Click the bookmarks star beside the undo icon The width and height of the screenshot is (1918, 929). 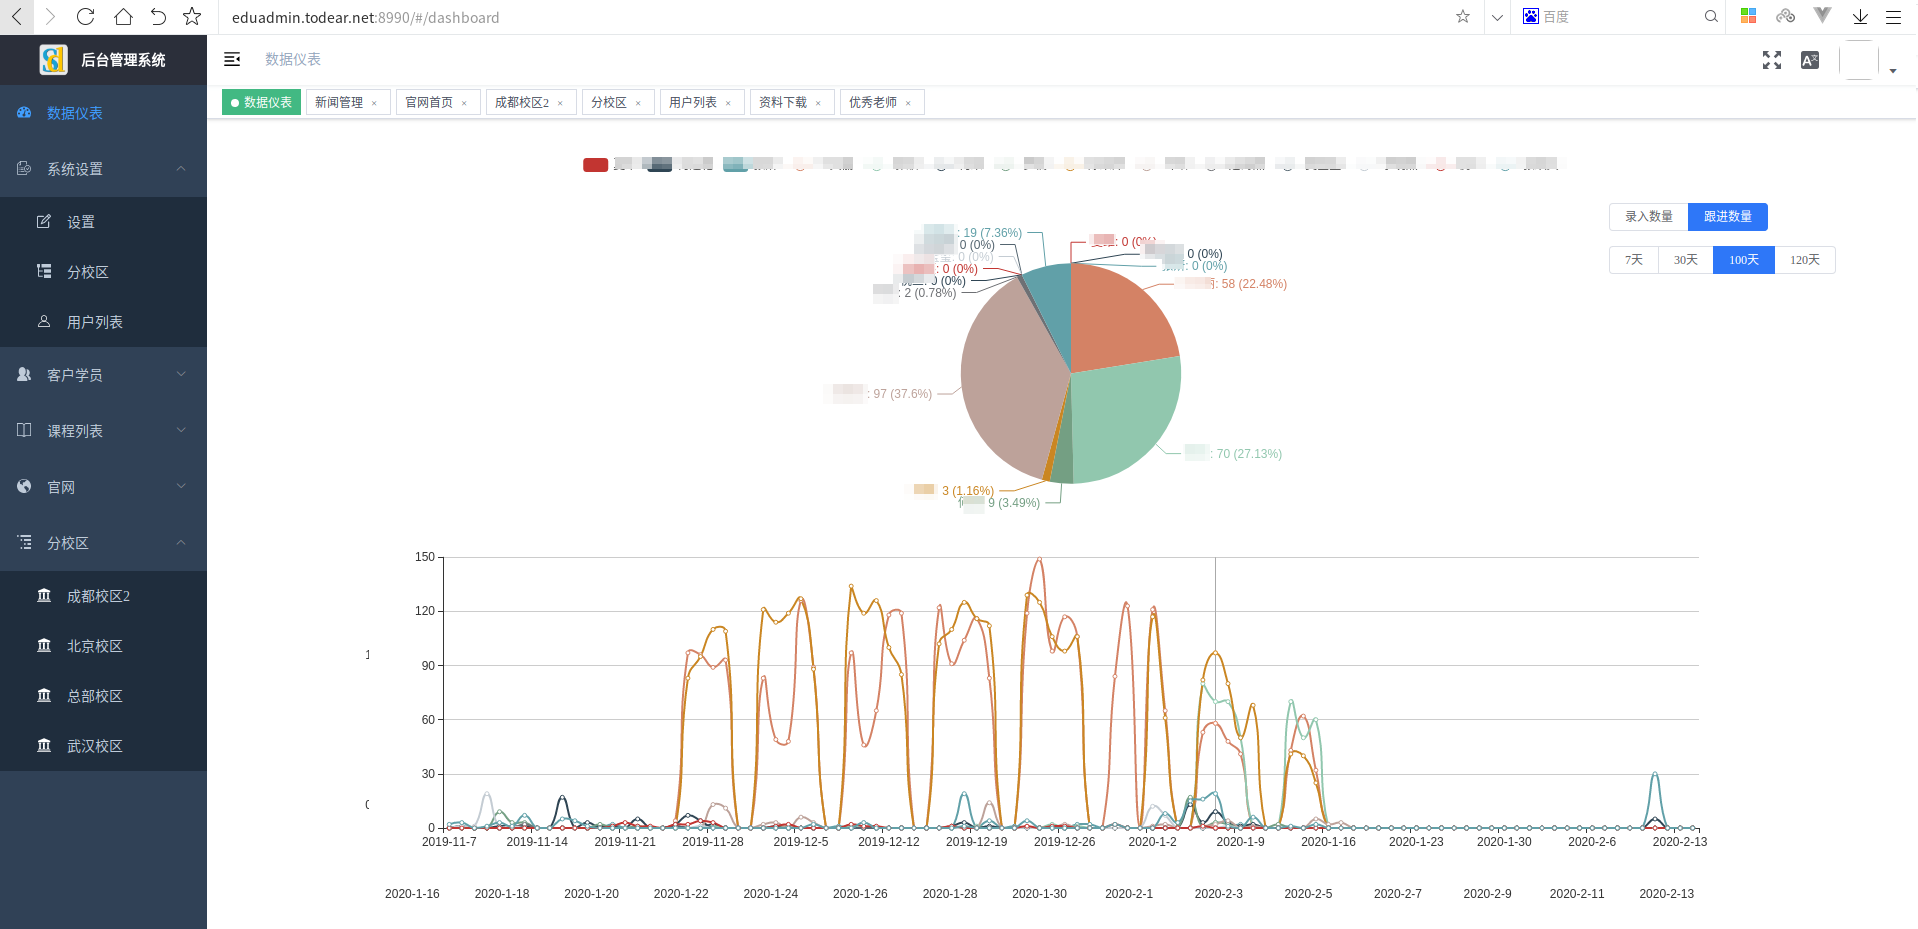[x=192, y=17]
